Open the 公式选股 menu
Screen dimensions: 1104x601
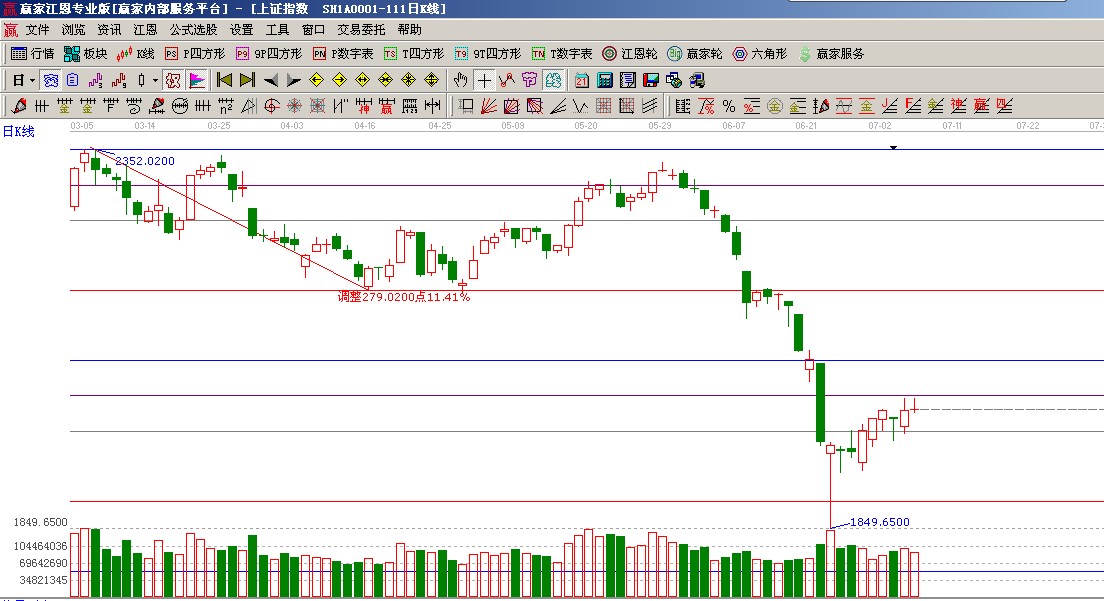tap(193, 30)
